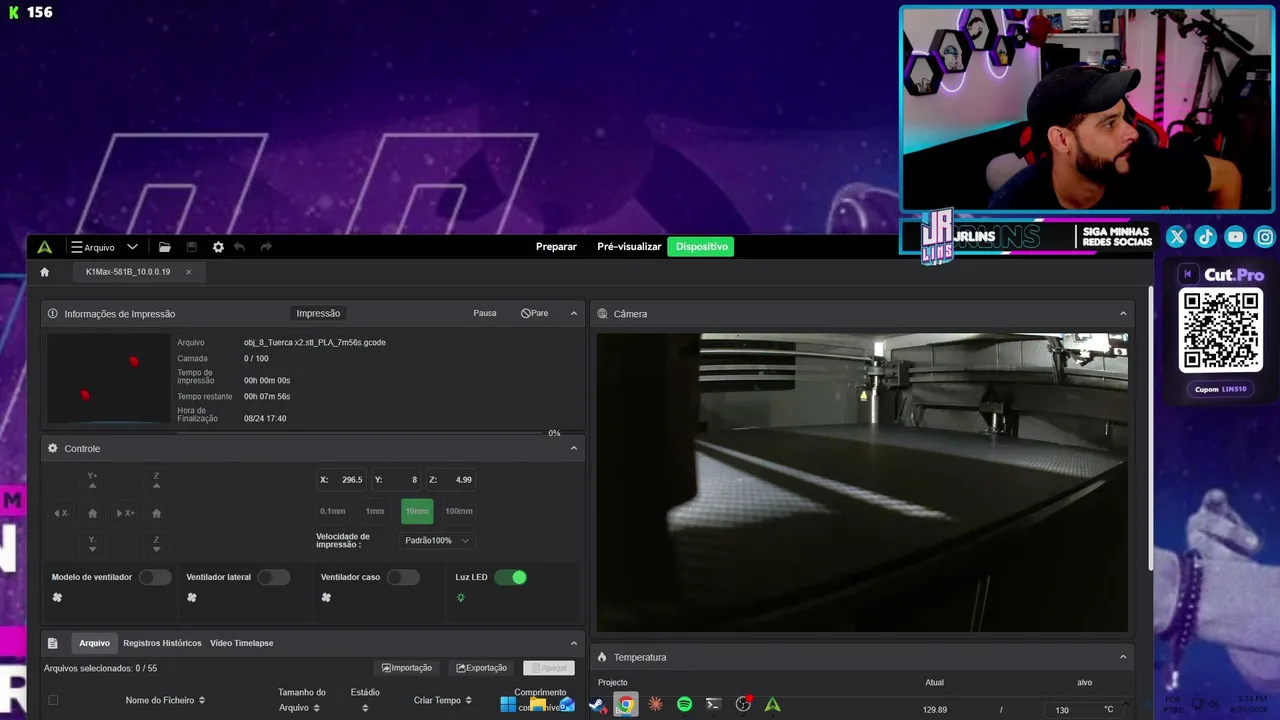Open Spotify from the taskbar
The height and width of the screenshot is (720, 1280).
point(684,705)
